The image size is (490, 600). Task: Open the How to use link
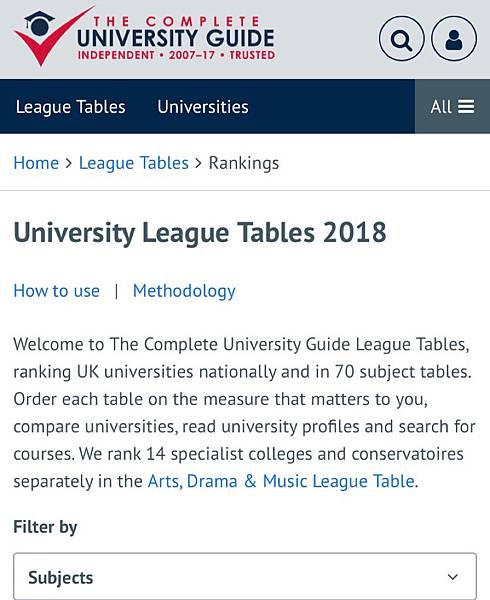56,291
